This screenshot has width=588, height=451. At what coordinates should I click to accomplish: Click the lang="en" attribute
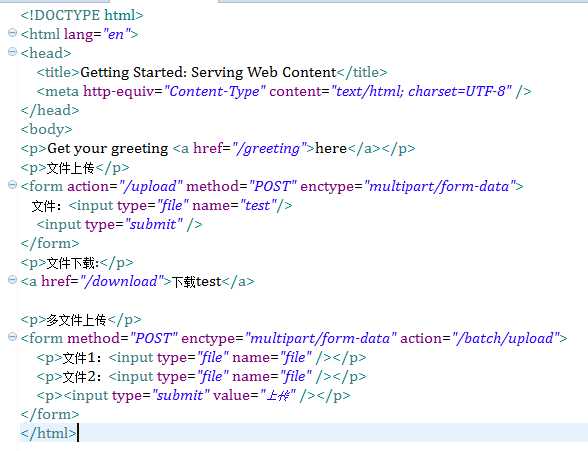(x=97, y=34)
